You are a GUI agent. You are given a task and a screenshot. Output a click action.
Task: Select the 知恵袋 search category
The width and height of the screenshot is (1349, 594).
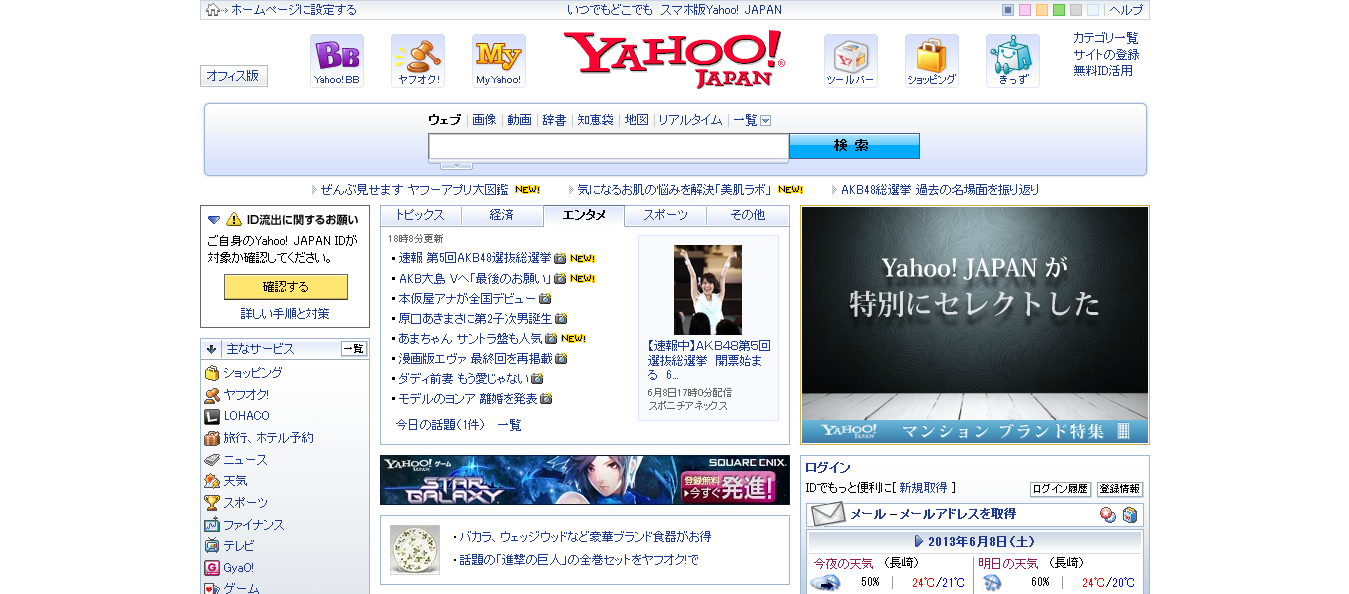pyautogui.click(x=595, y=120)
